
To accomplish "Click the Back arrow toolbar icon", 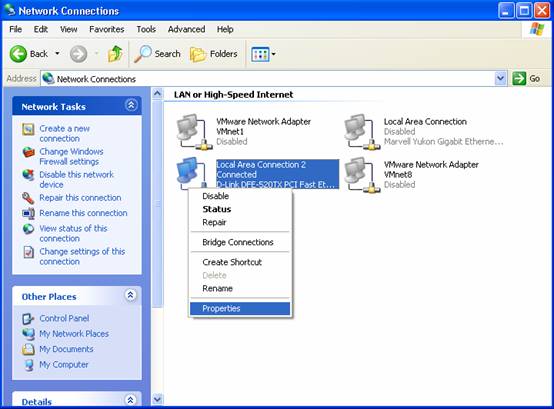I will coord(18,54).
